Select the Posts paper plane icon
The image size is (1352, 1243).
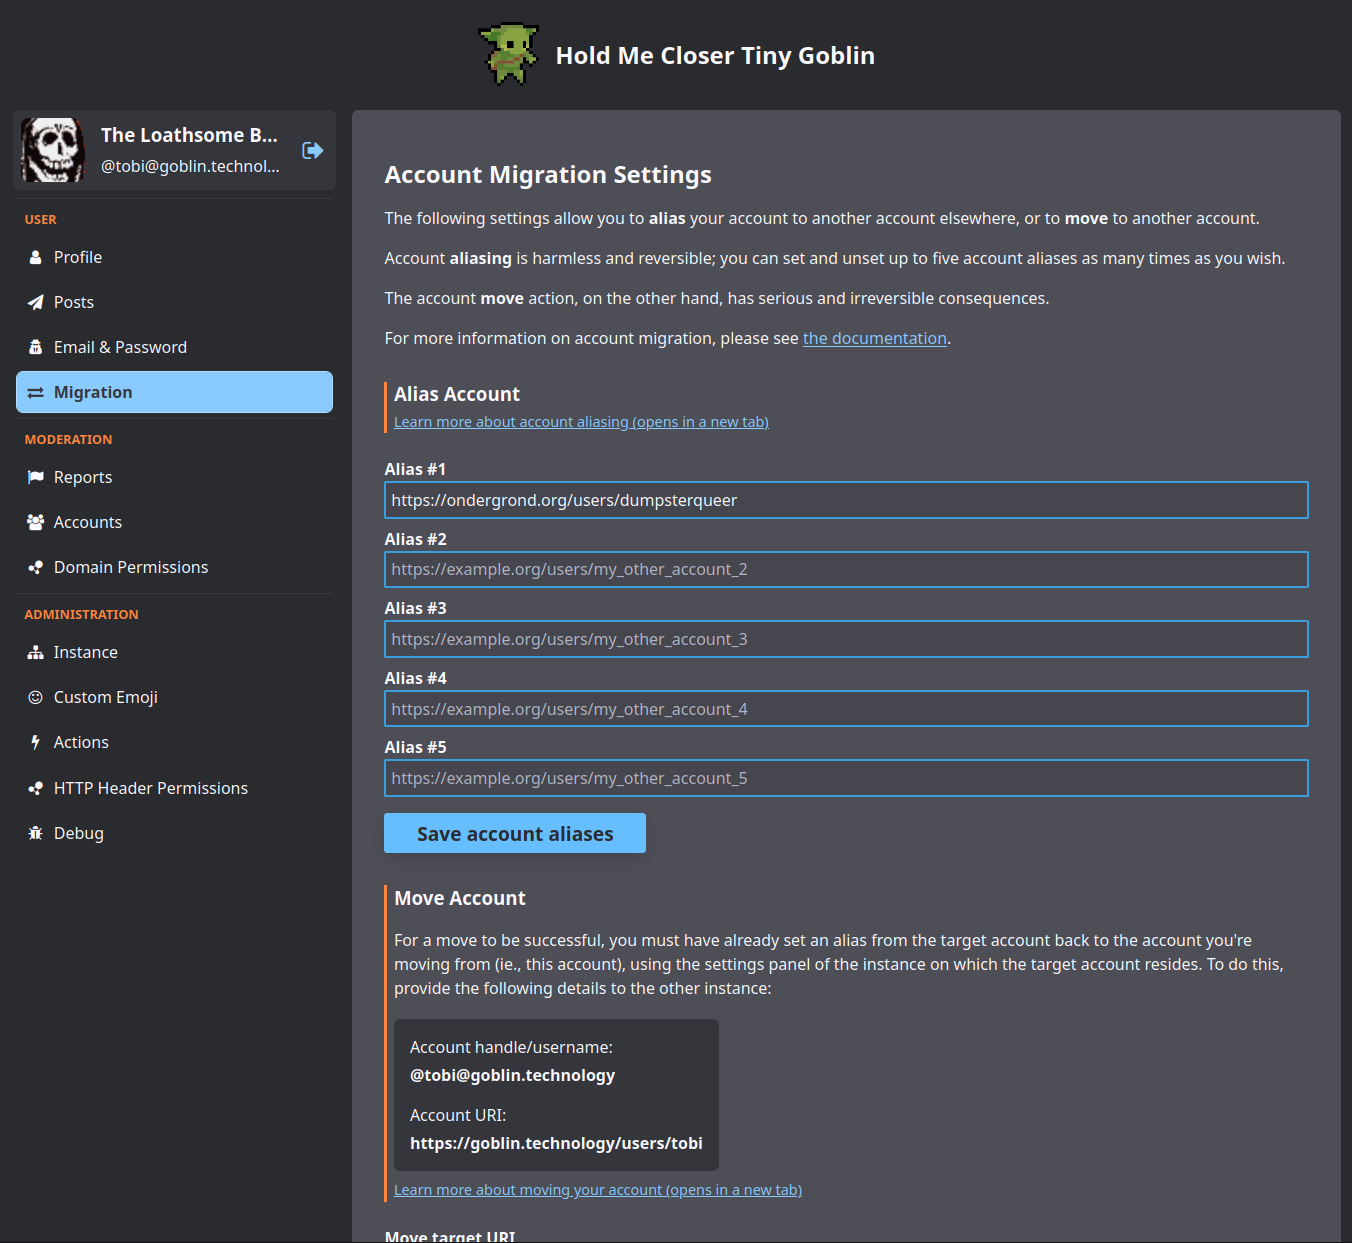pyautogui.click(x=36, y=301)
